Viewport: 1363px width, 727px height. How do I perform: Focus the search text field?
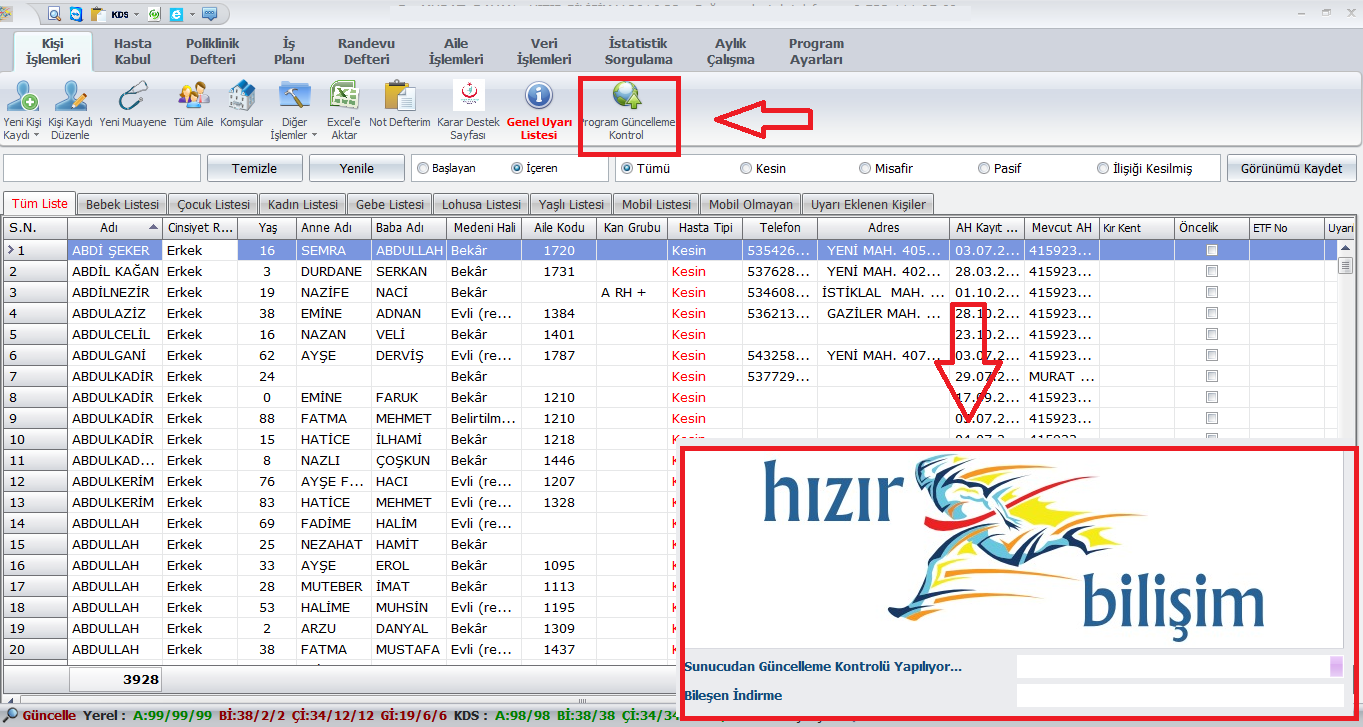pyautogui.click(x=102, y=168)
